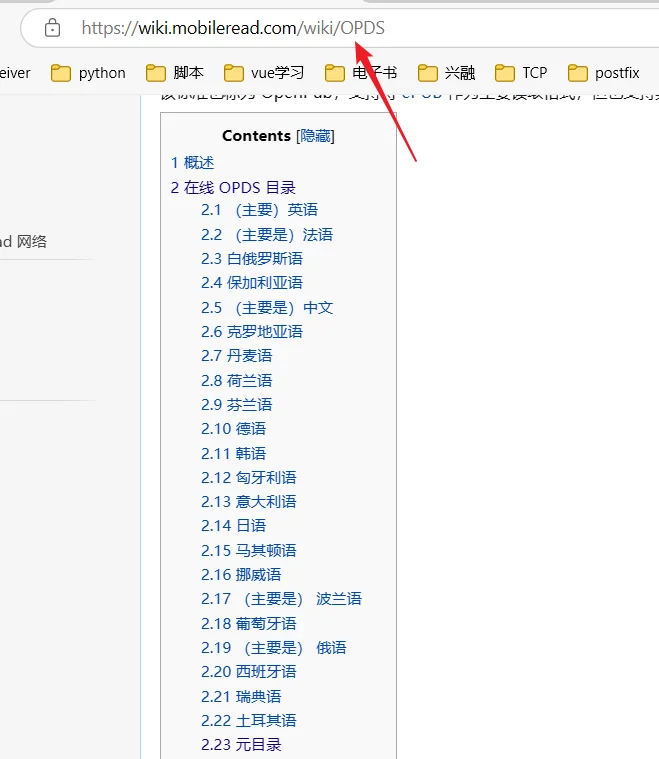Open the python bookmarks folder
Screen dimensions: 659x759
pyautogui.click(x=88, y=73)
